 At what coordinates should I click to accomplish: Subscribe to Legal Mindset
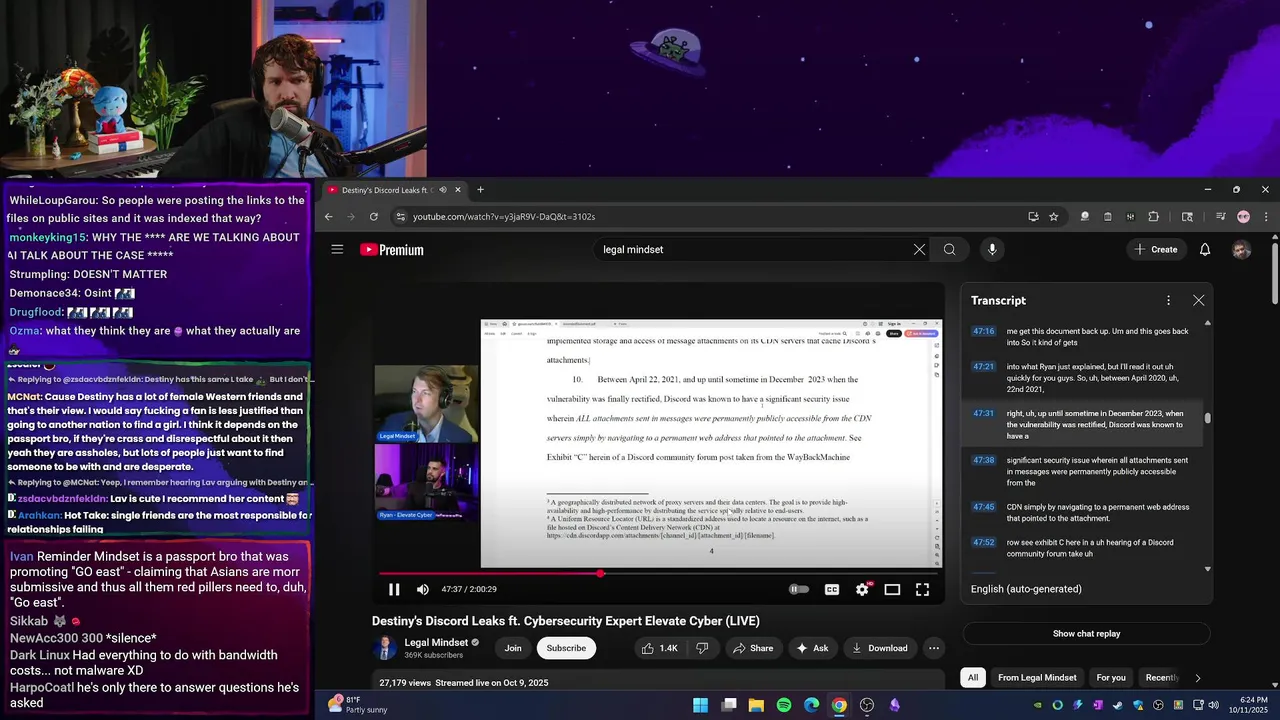tap(566, 648)
